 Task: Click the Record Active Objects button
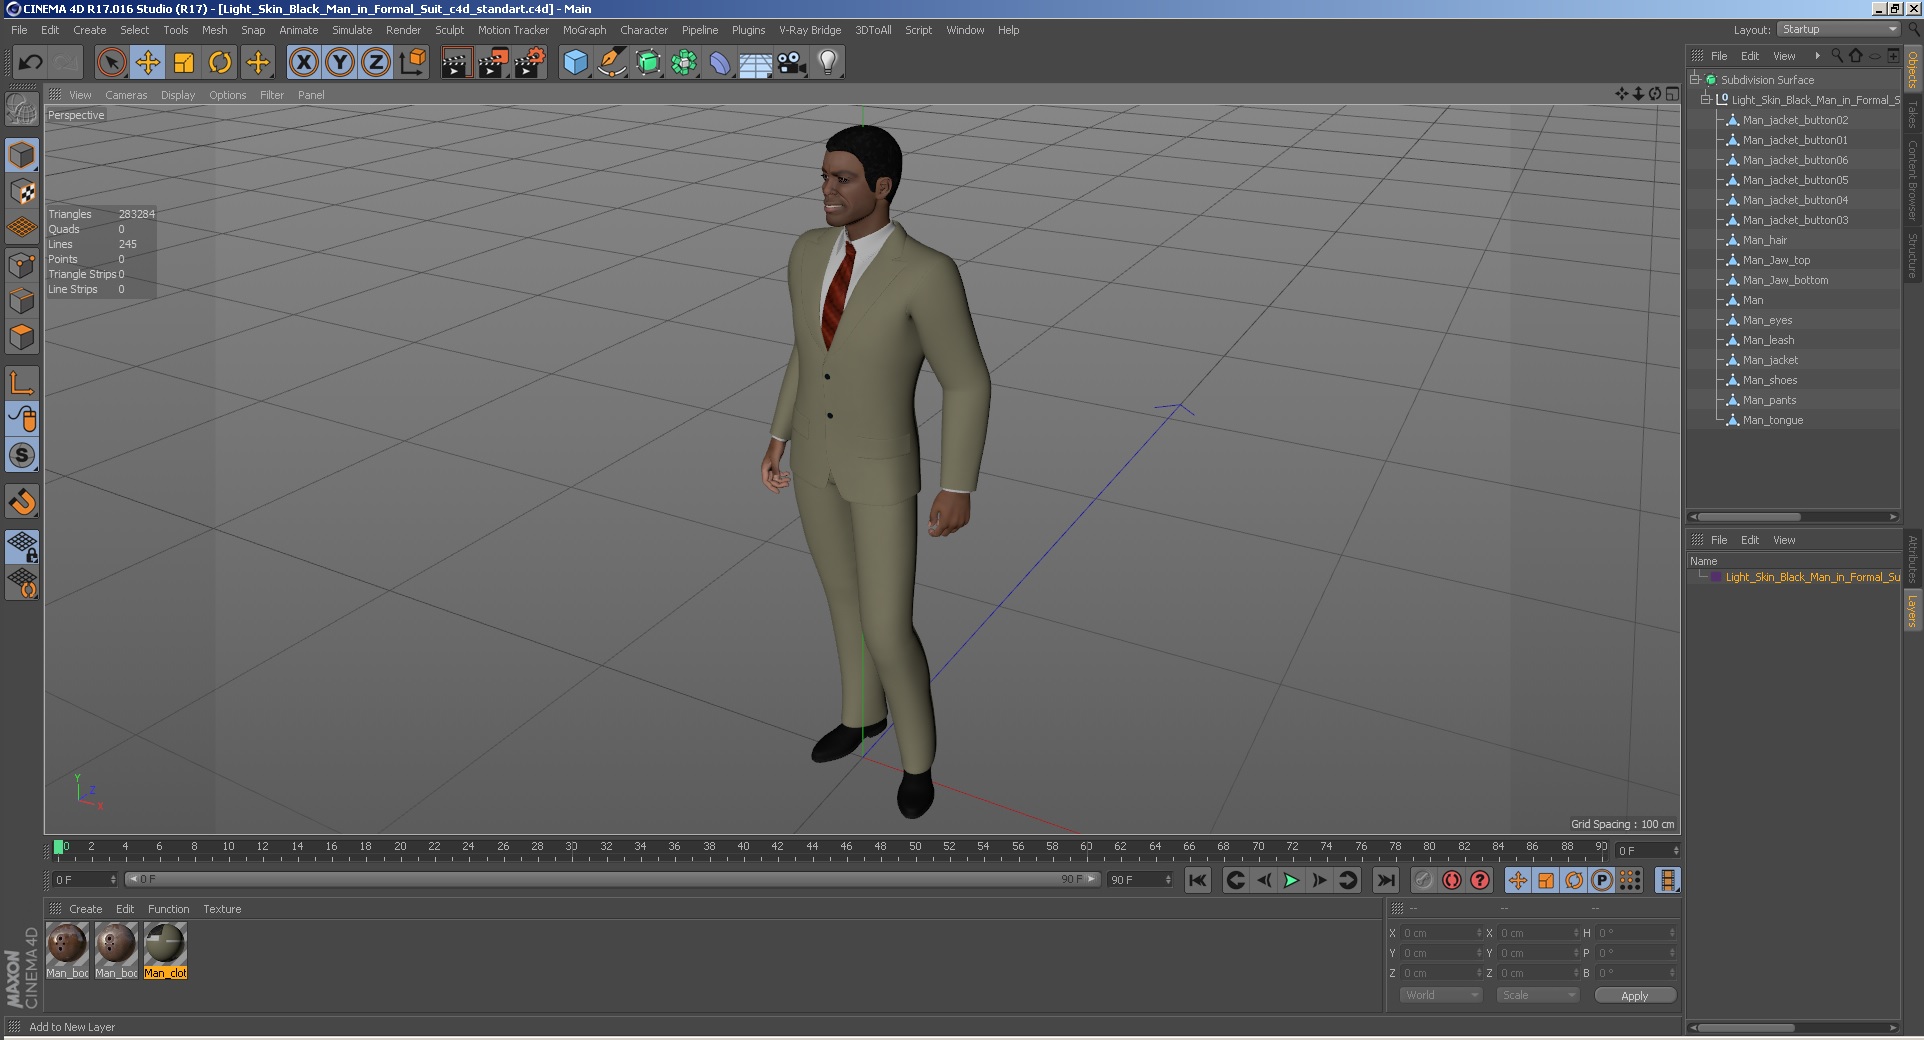[x=1424, y=880]
